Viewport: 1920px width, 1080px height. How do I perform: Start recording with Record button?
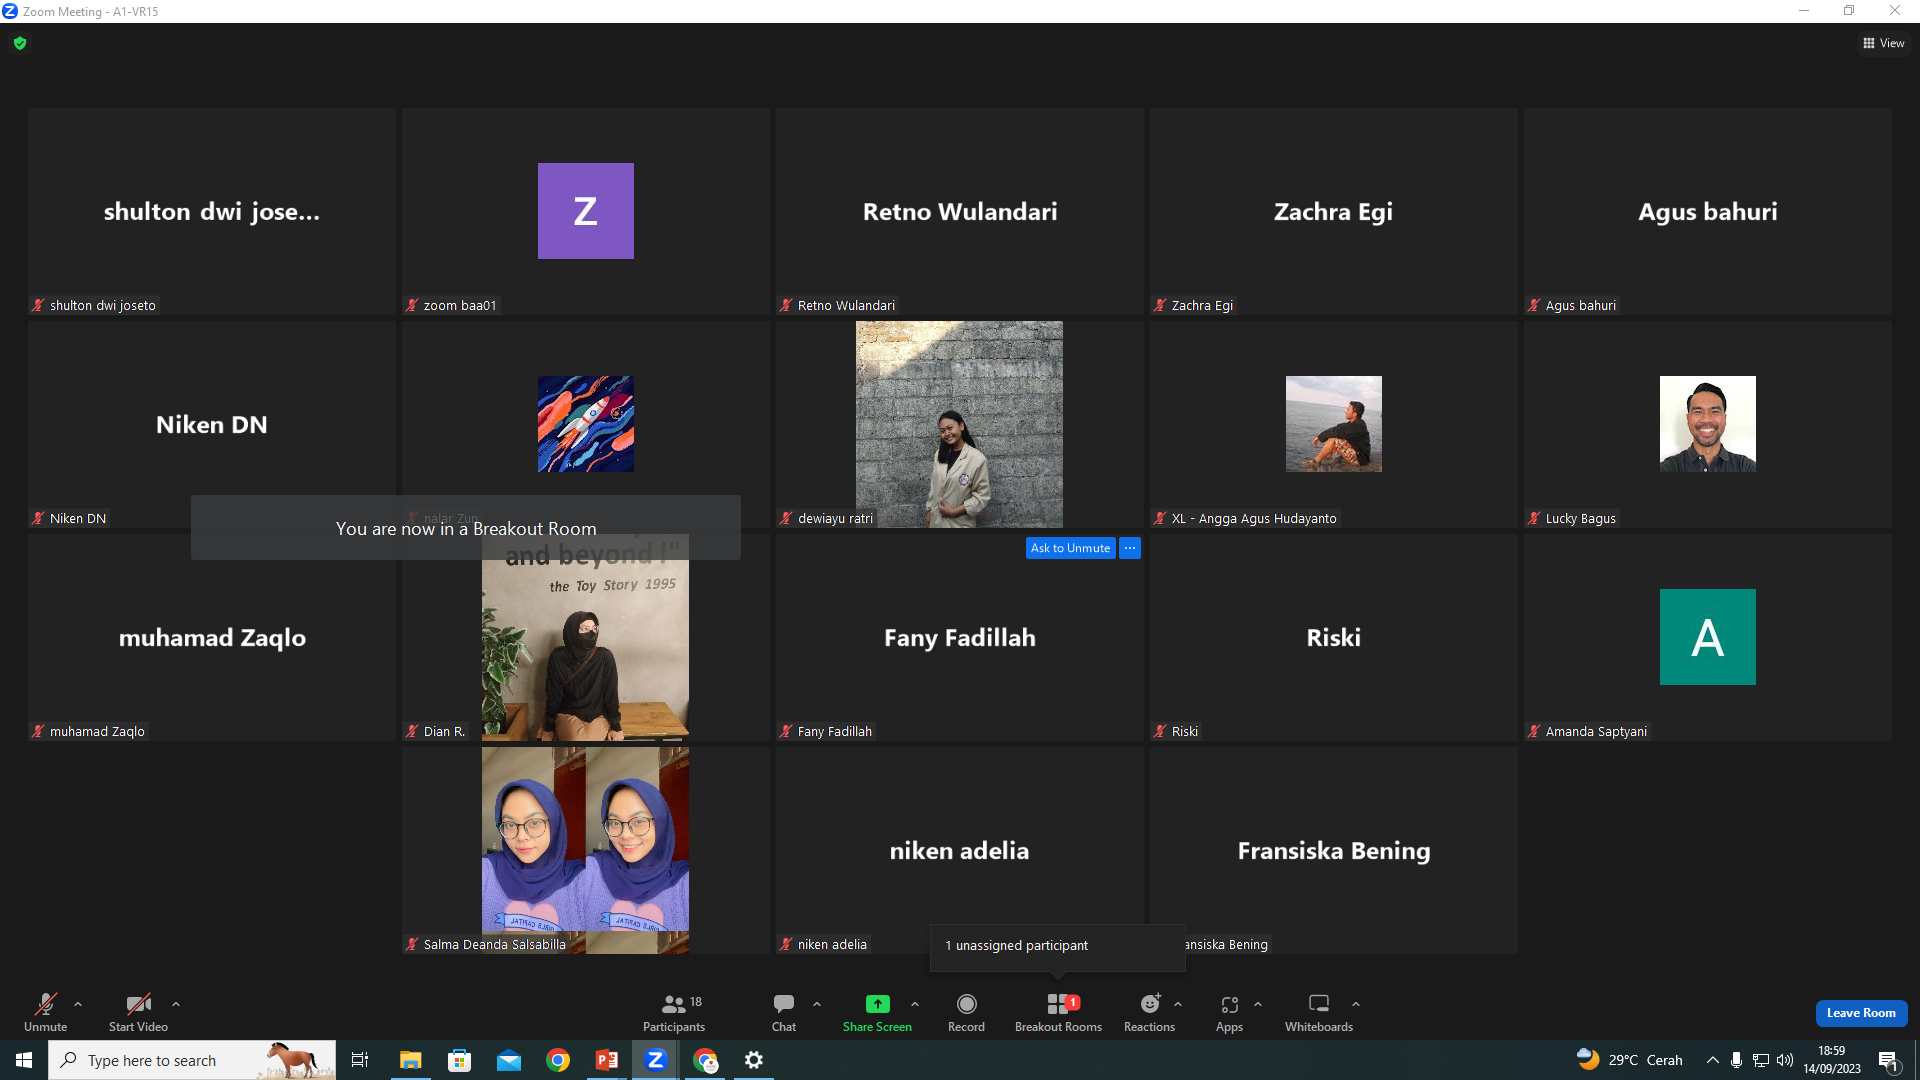[x=966, y=1012]
